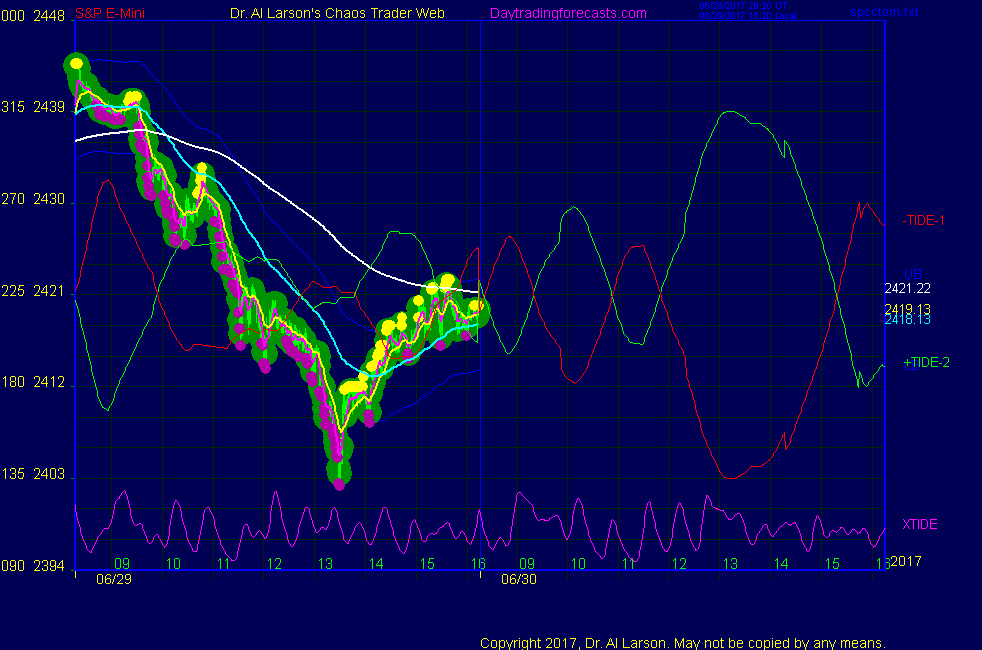
Task: Click the magenta 'XTIDE' legend label
Action: (x=919, y=524)
